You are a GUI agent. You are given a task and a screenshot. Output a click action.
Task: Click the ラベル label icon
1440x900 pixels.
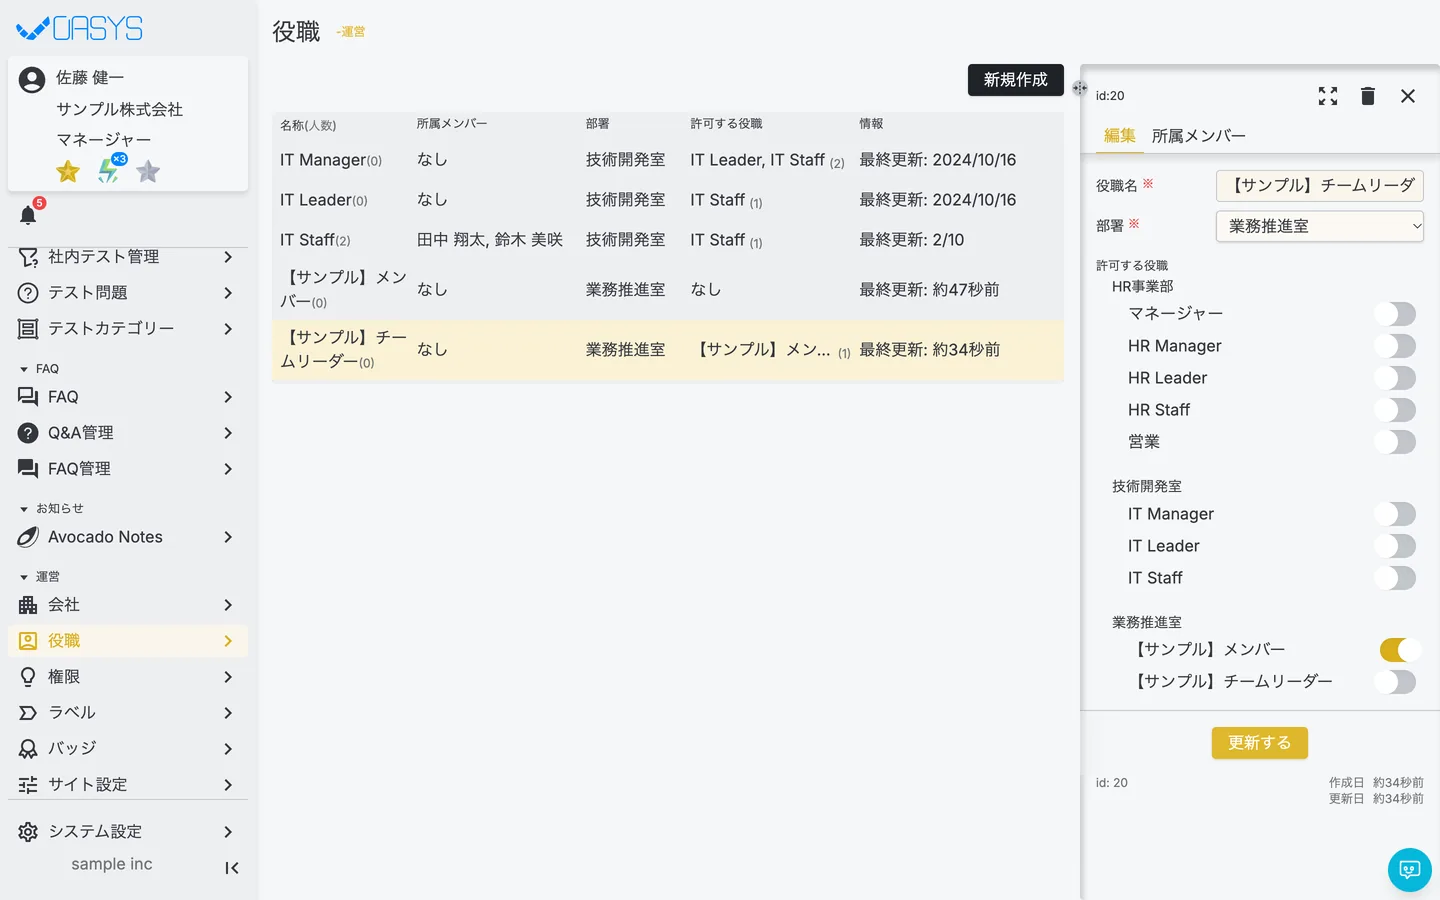point(28,713)
